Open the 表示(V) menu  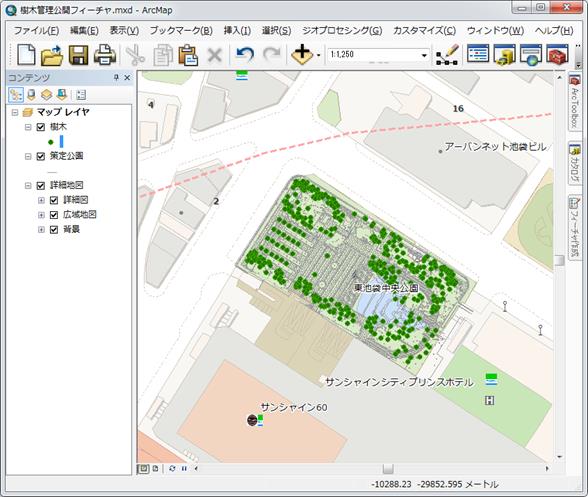tap(124, 30)
